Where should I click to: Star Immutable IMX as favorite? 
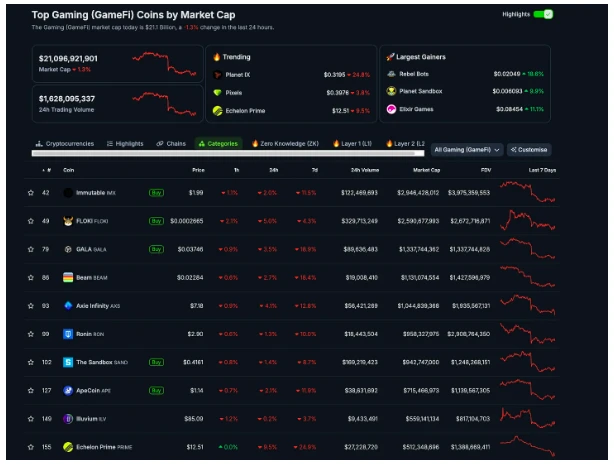(31, 192)
